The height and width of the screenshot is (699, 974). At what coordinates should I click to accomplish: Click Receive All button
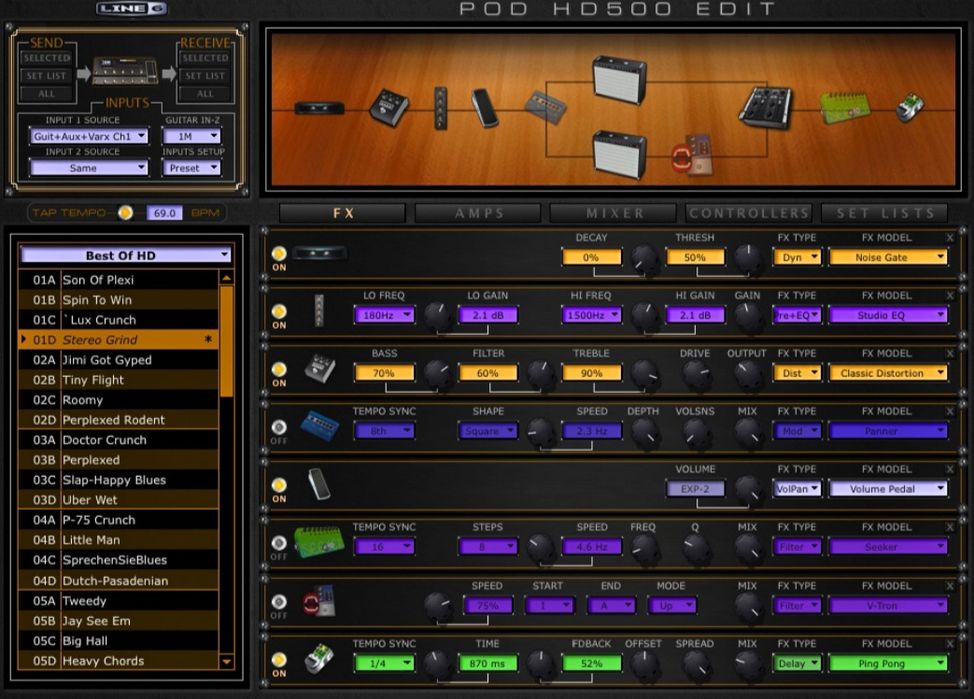[x=205, y=94]
